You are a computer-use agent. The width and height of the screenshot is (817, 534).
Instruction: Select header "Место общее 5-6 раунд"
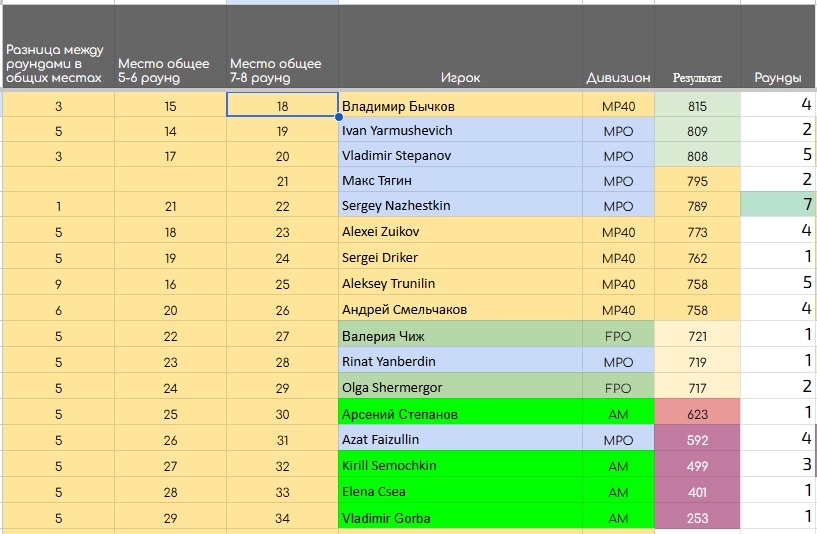click(170, 46)
